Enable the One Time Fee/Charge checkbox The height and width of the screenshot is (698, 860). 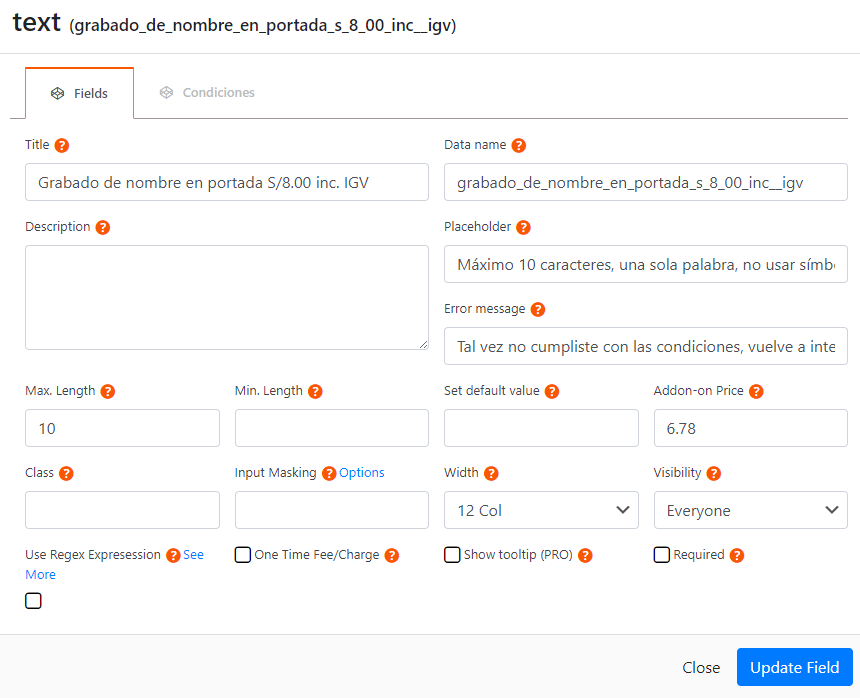[x=242, y=555]
